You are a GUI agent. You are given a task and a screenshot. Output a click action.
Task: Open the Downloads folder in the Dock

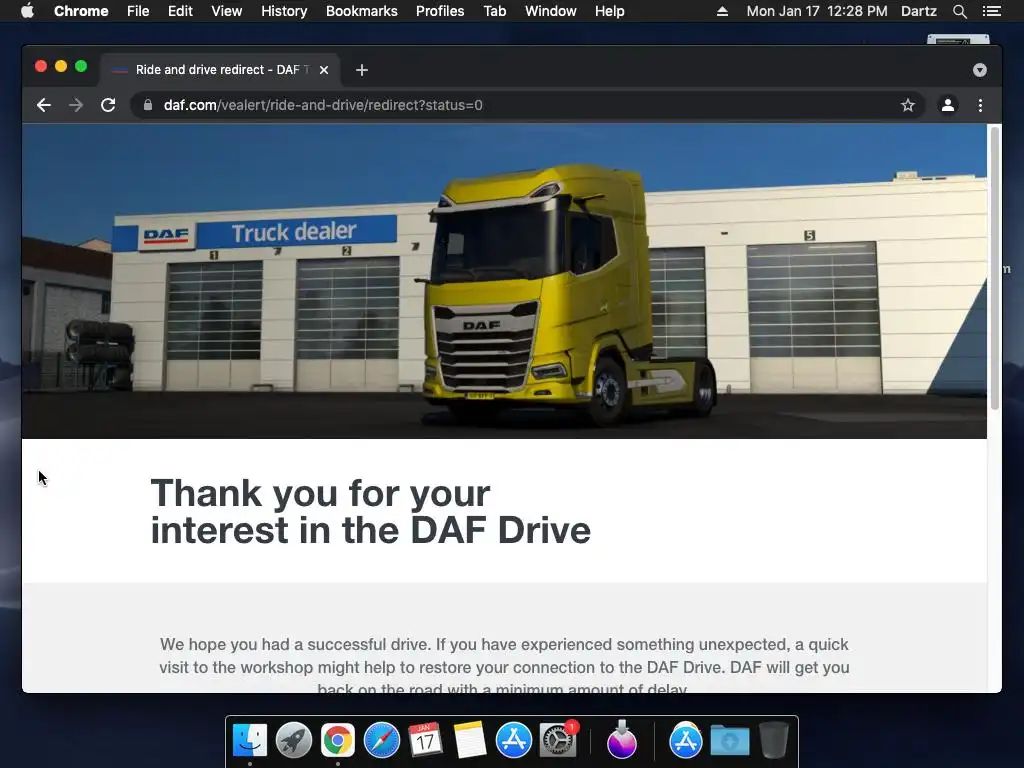point(730,740)
